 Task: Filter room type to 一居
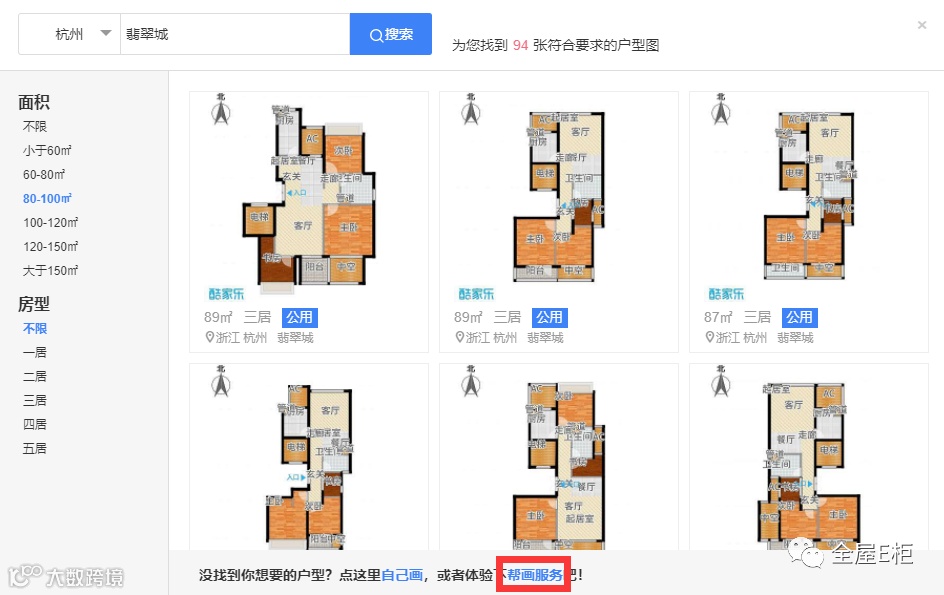coord(35,352)
